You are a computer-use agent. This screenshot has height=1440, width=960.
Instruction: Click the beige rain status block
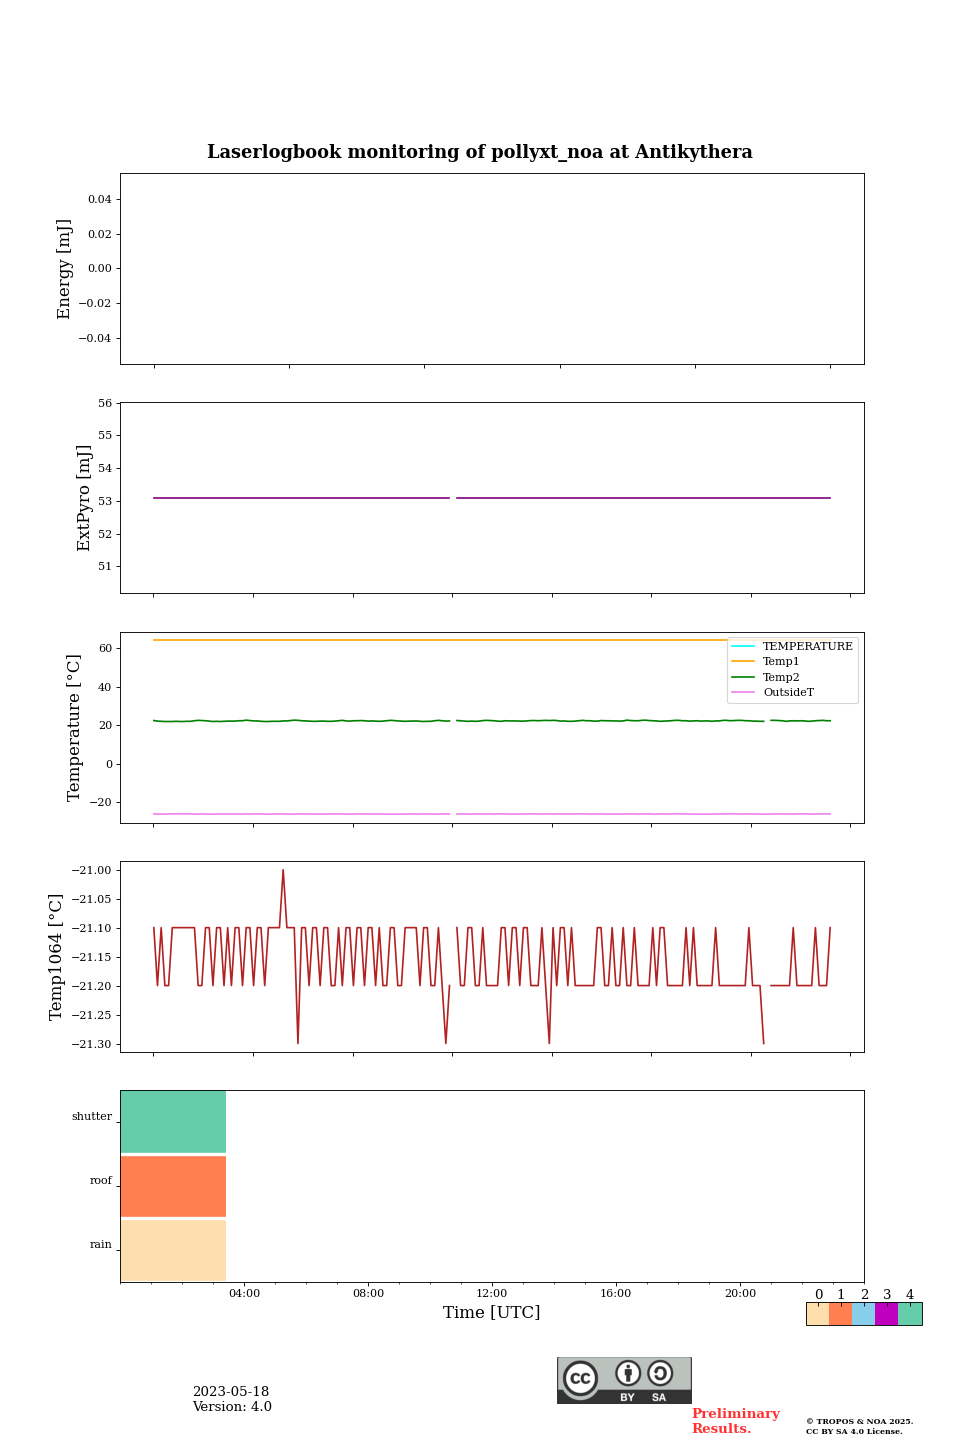173,1251
